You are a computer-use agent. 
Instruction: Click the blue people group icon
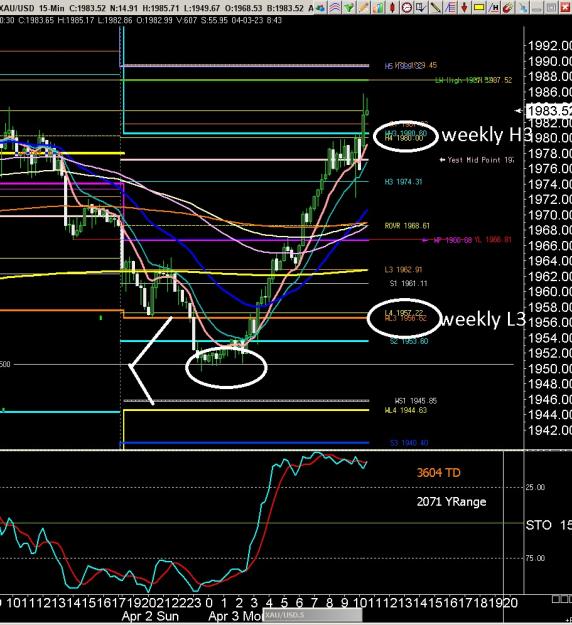[320, 7]
